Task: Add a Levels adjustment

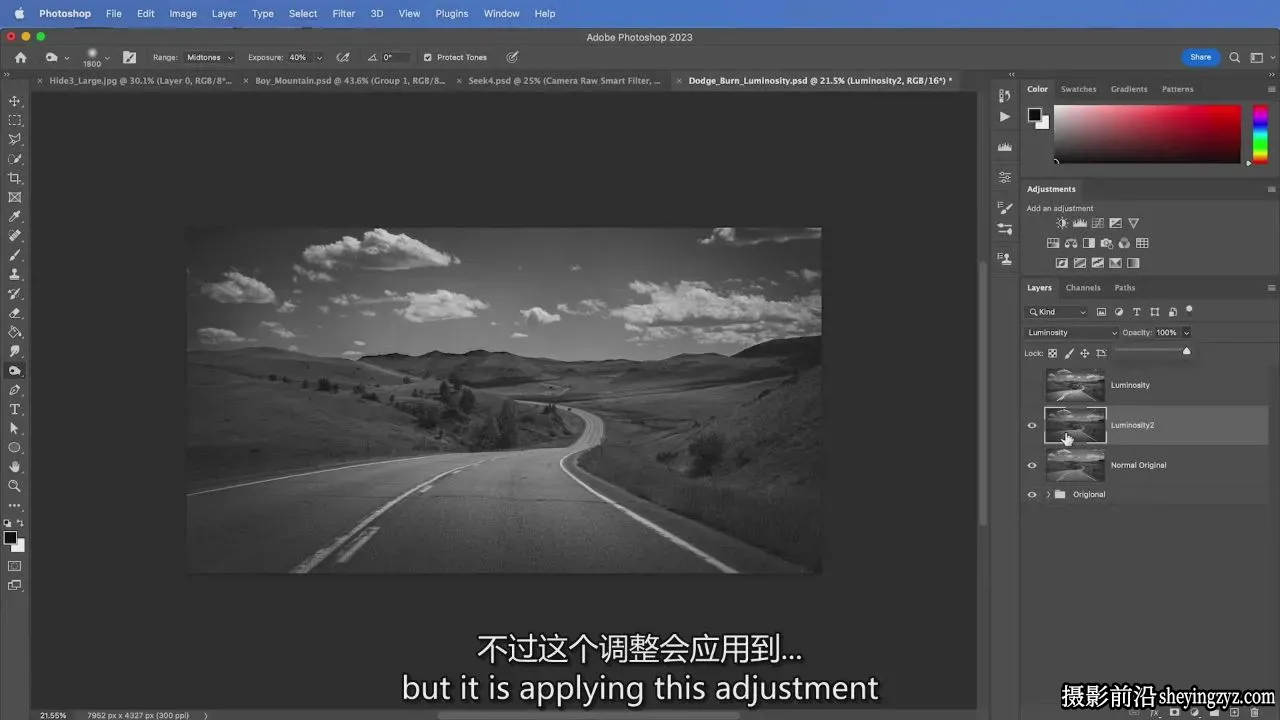Action: tap(1079, 223)
